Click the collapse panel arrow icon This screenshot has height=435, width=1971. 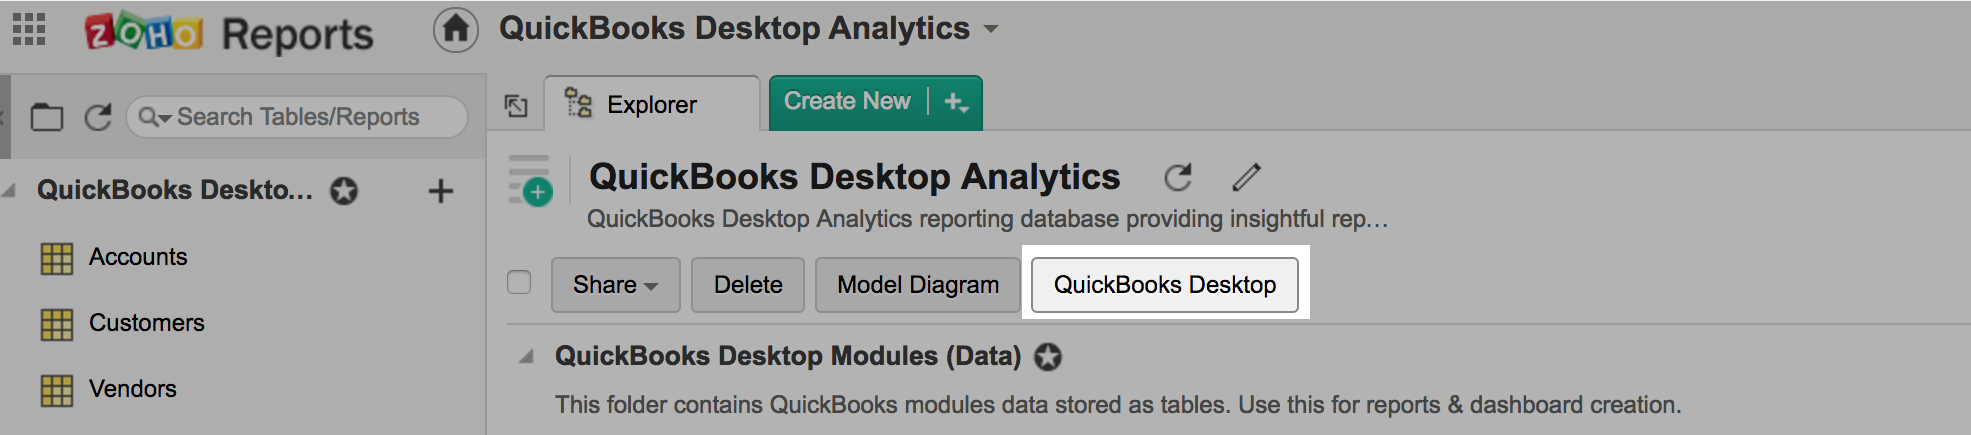(x=516, y=105)
